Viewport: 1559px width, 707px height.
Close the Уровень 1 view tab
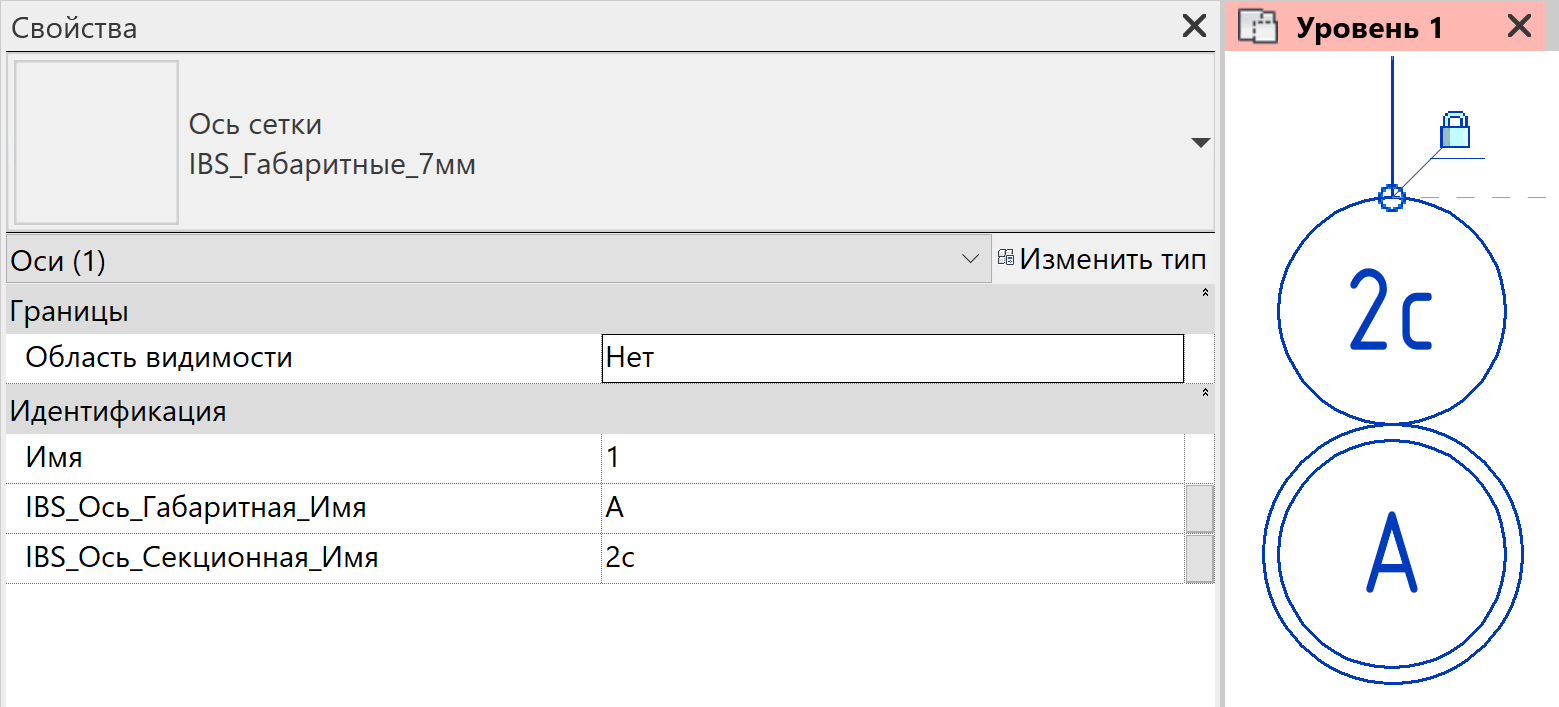coord(1519,27)
